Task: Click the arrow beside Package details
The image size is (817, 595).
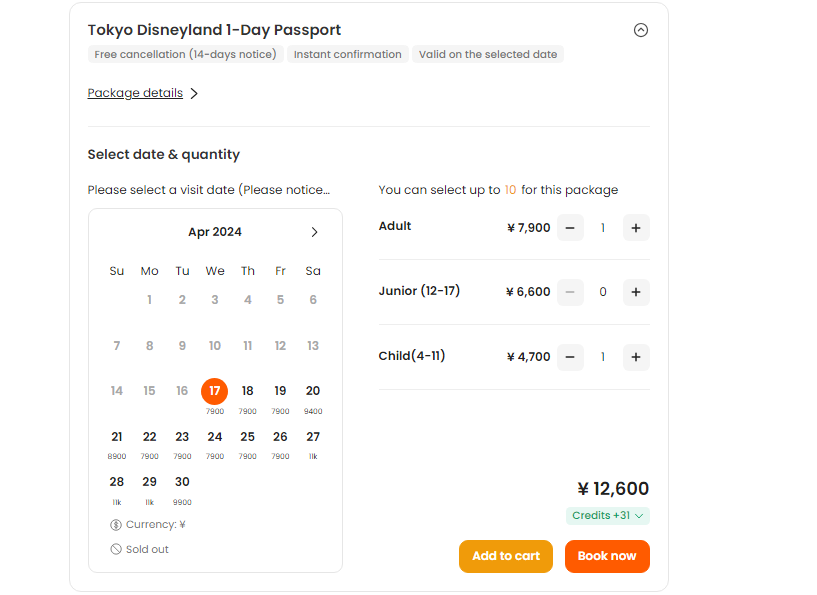Action: (194, 93)
